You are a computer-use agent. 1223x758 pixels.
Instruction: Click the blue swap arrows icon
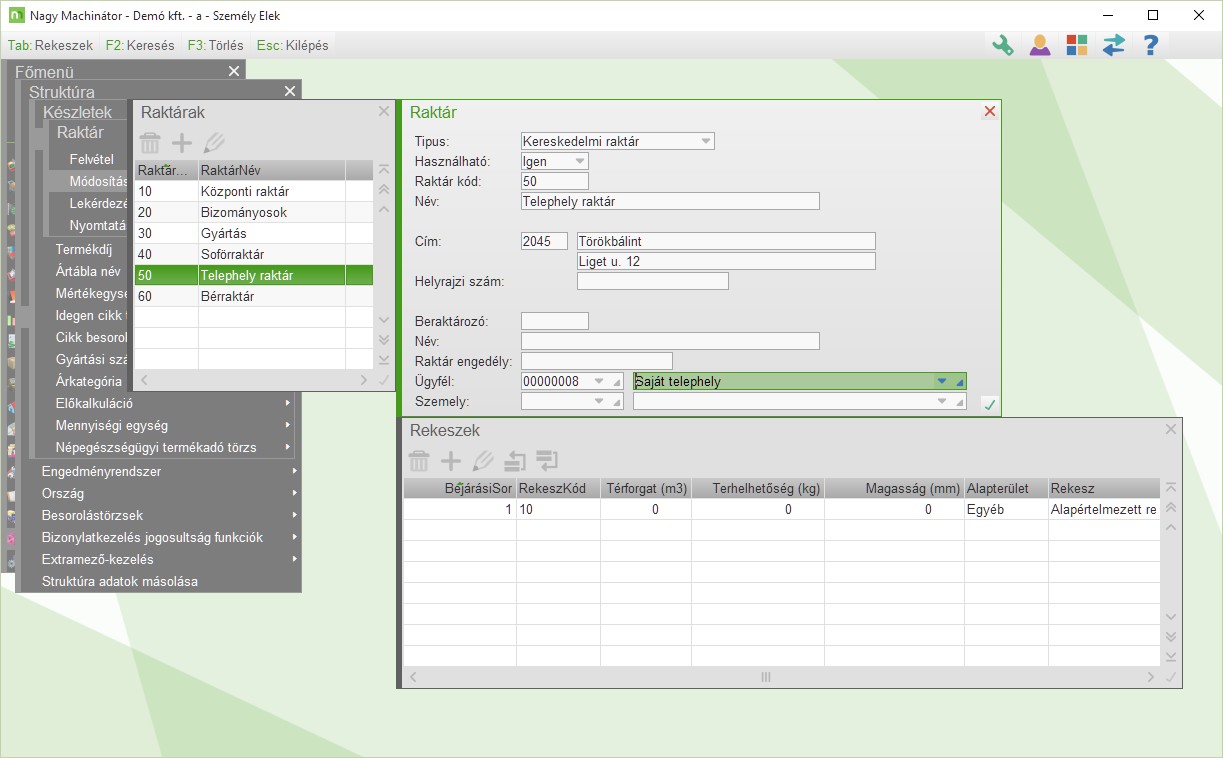[1114, 45]
